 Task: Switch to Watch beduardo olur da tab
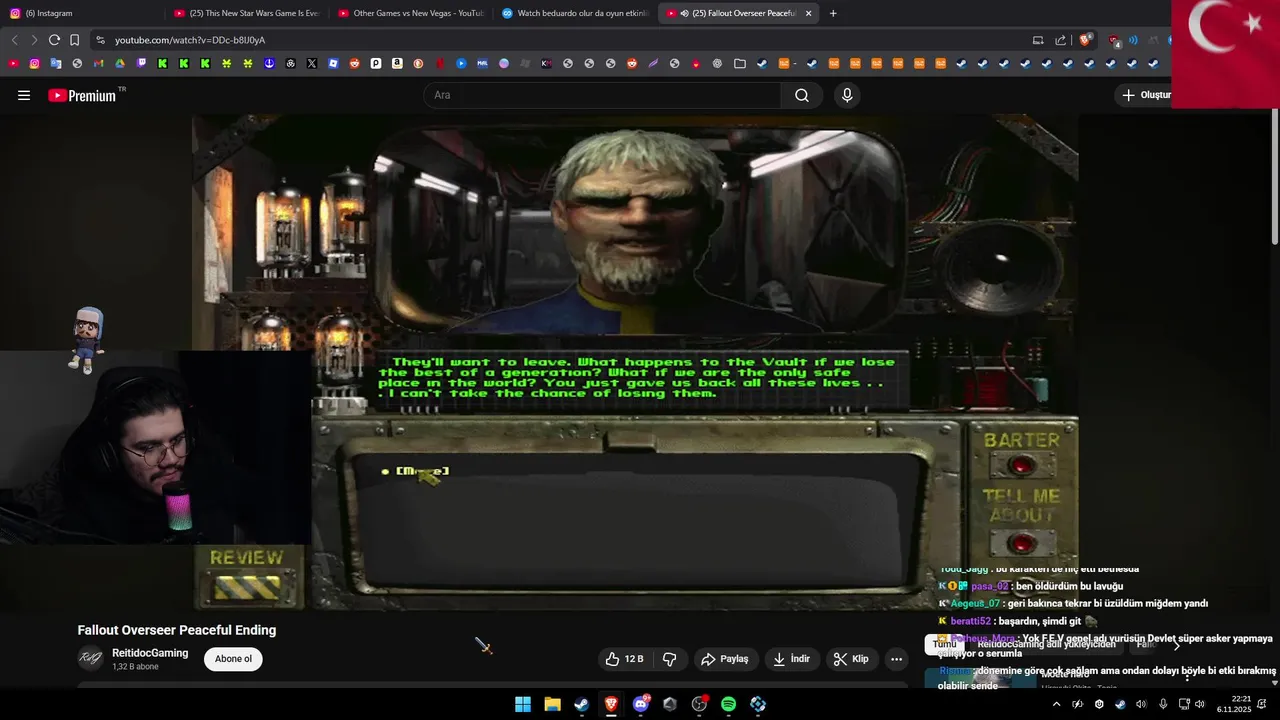point(574,13)
